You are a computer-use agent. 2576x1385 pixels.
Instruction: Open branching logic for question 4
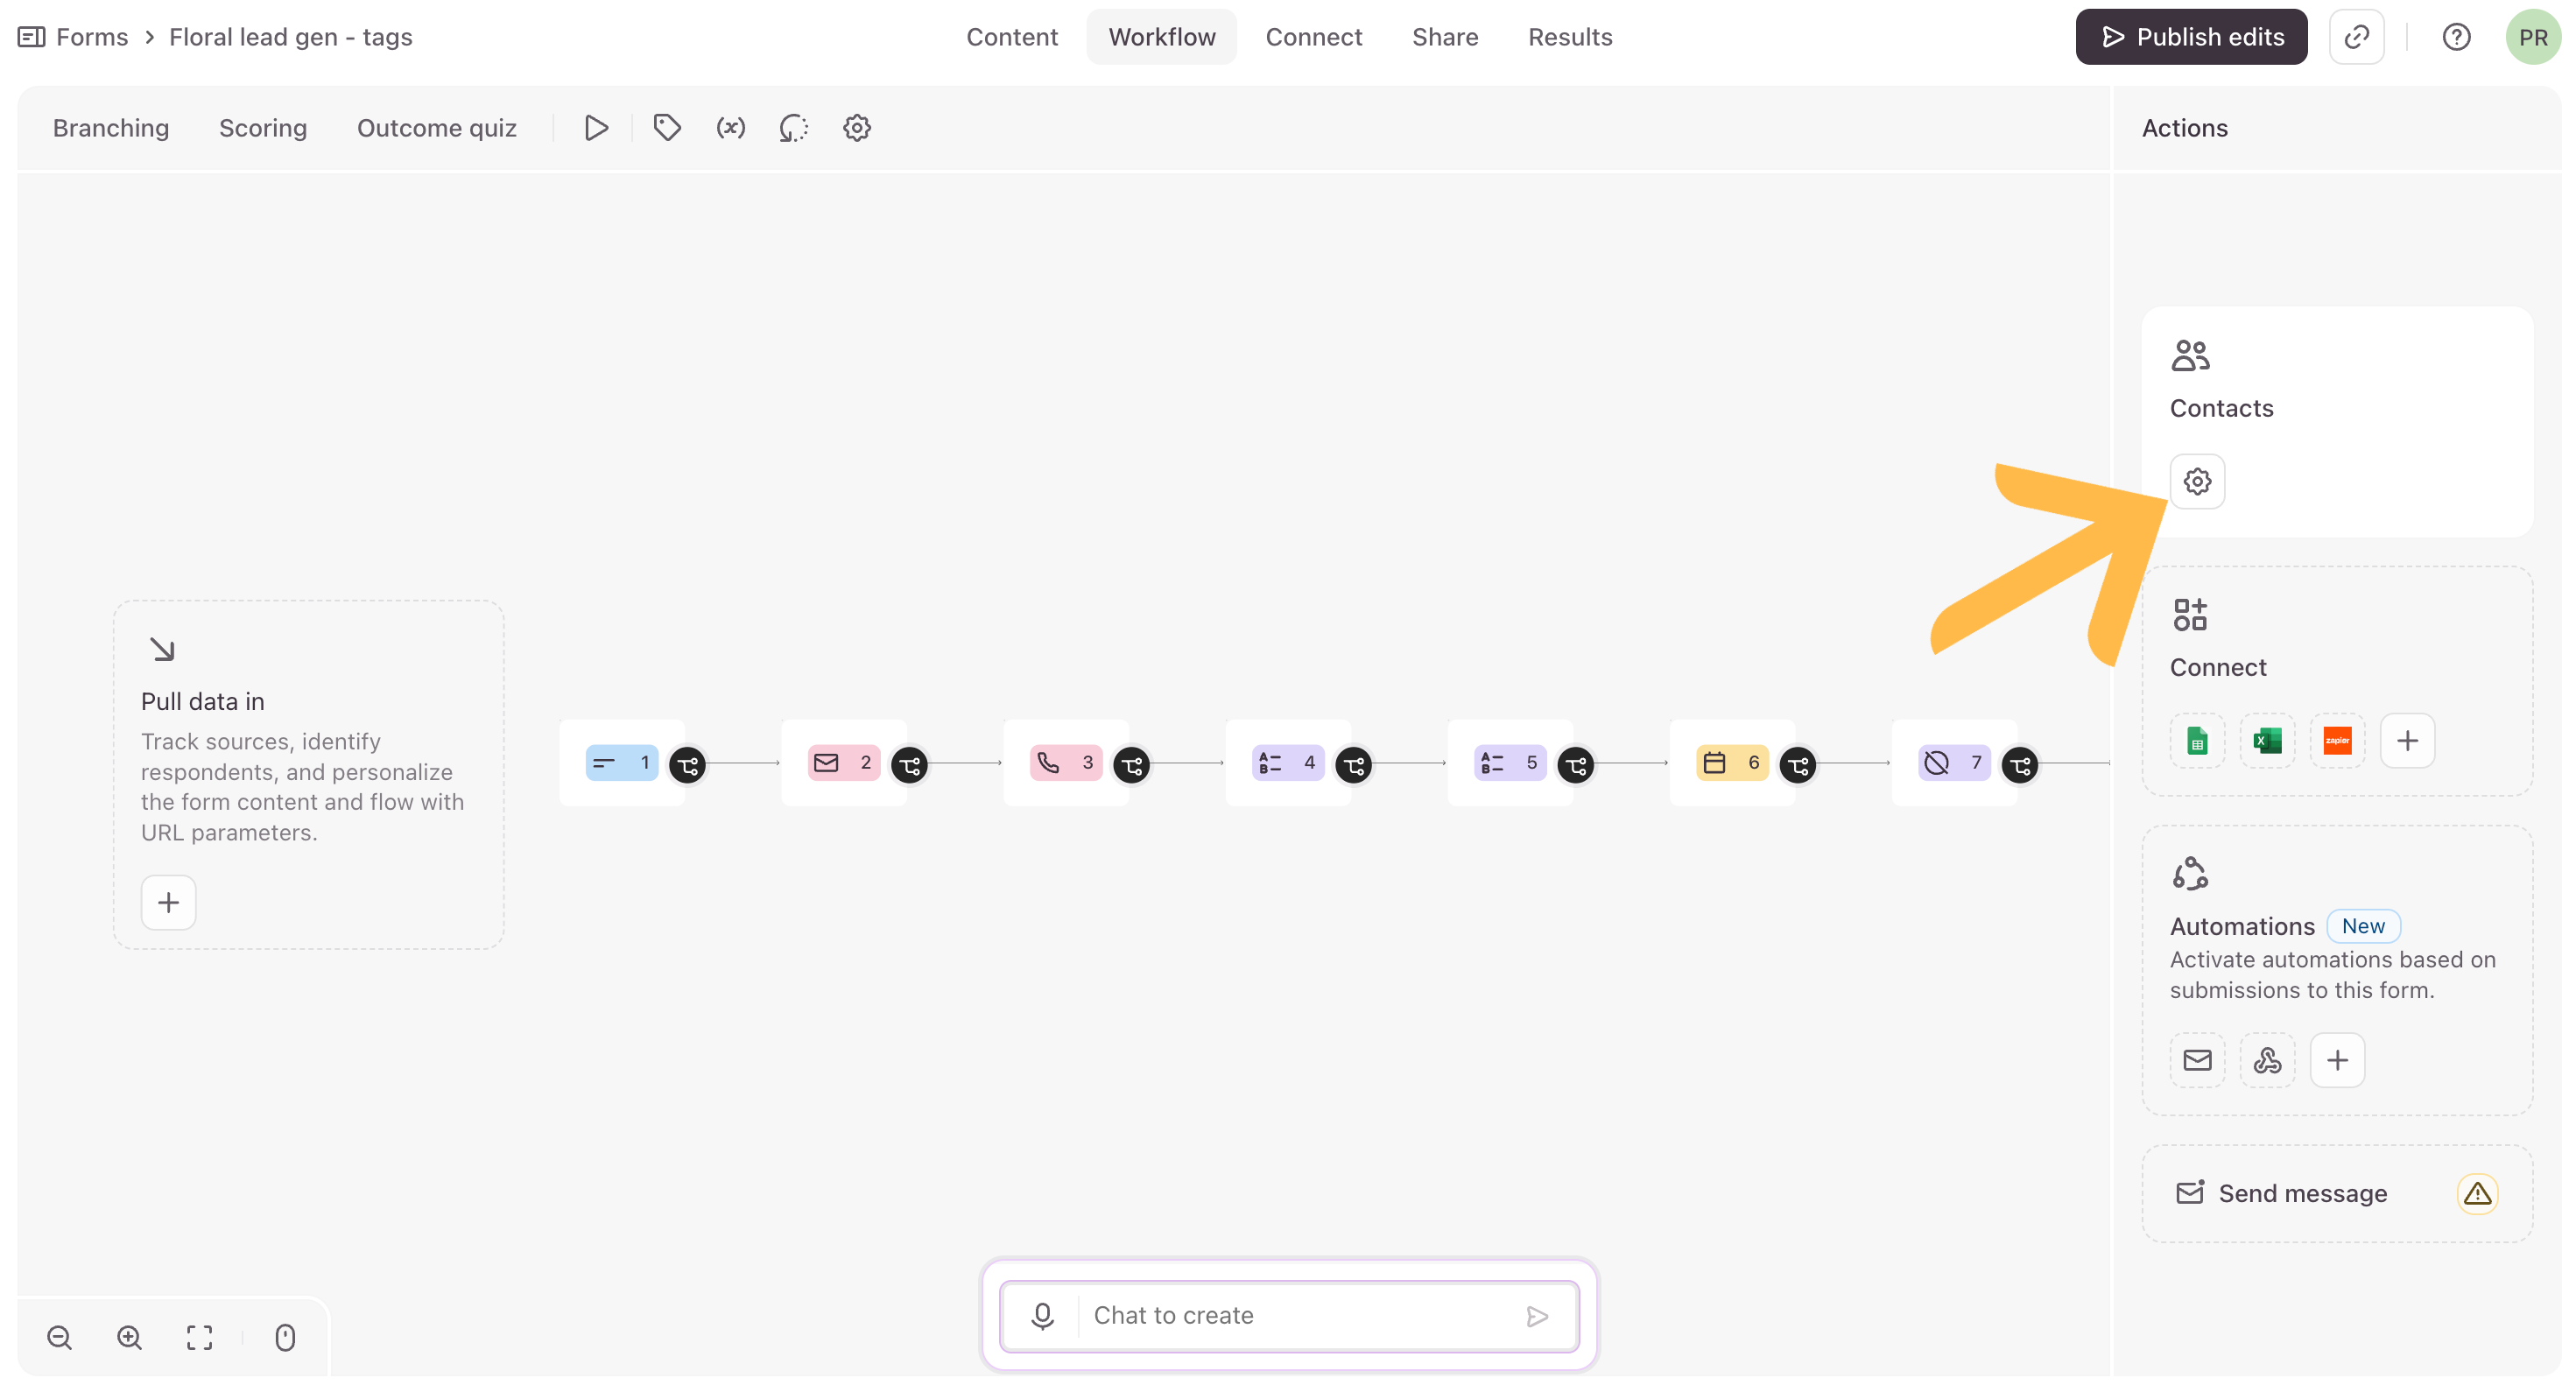tap(1354, 766)
